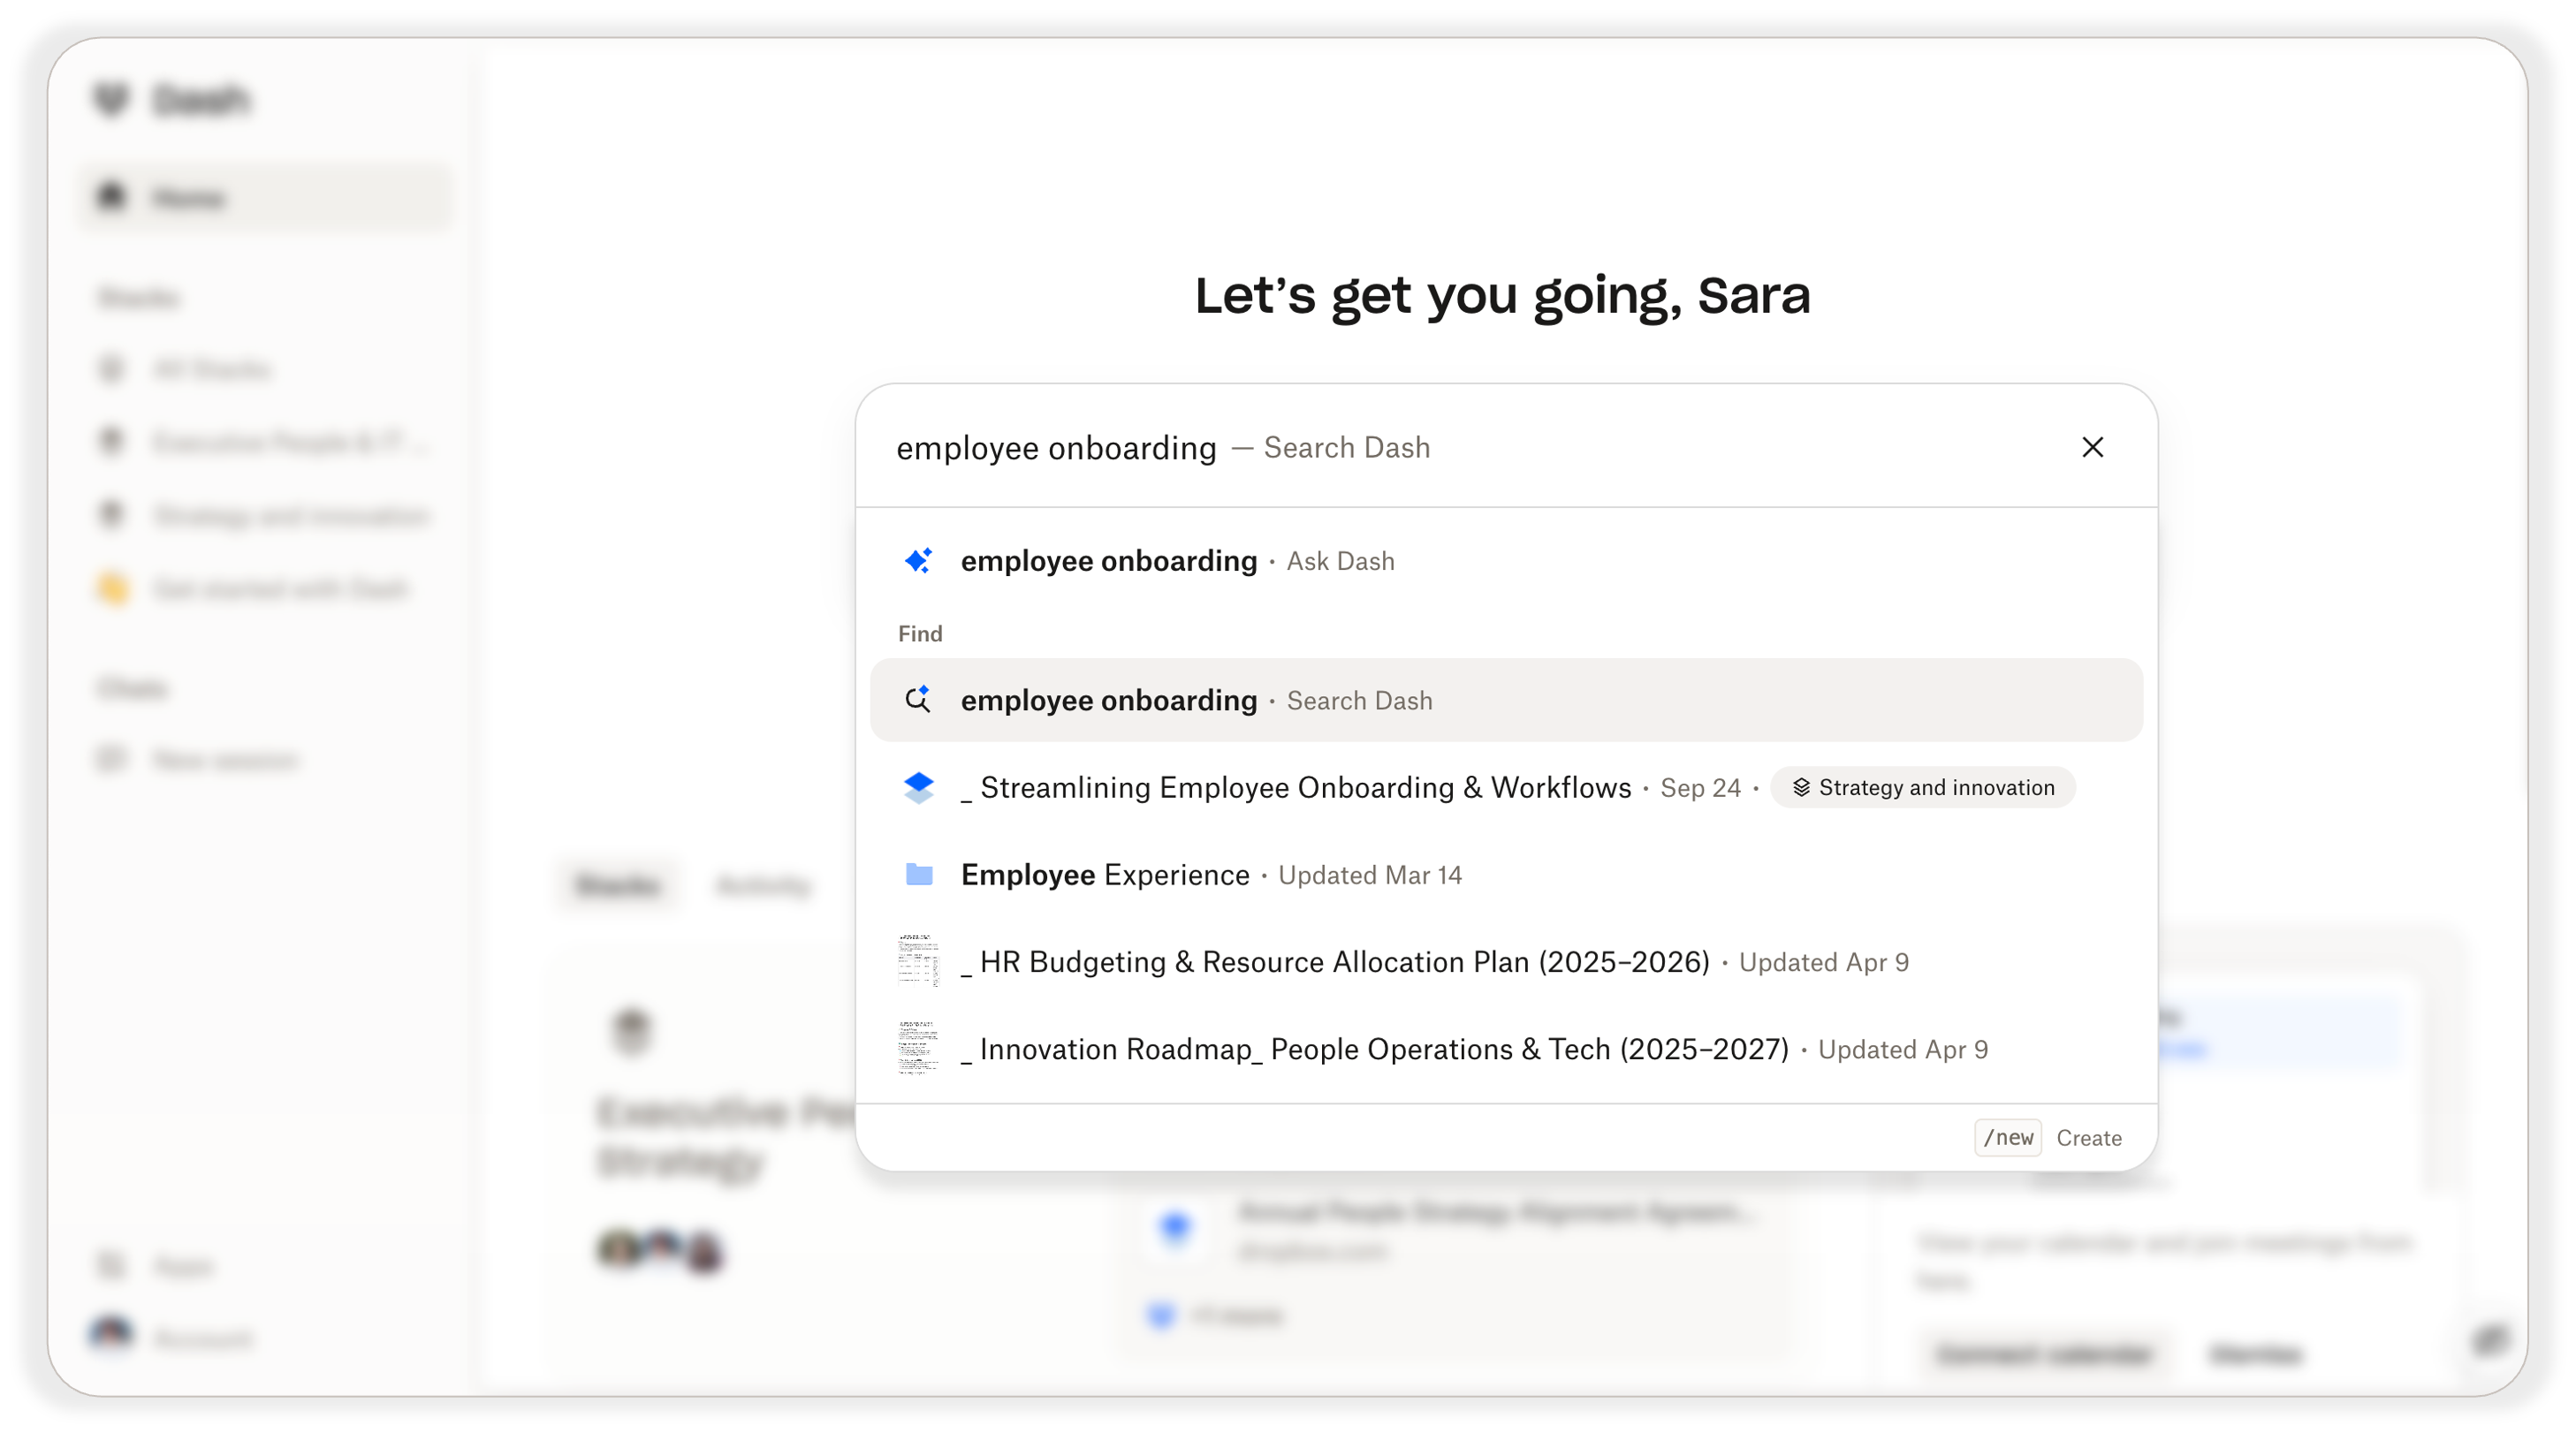
Task: Click the stack icon on the Streamlining Employee Onboarding row
Action: pyautogui.click(x=919, y=787)
